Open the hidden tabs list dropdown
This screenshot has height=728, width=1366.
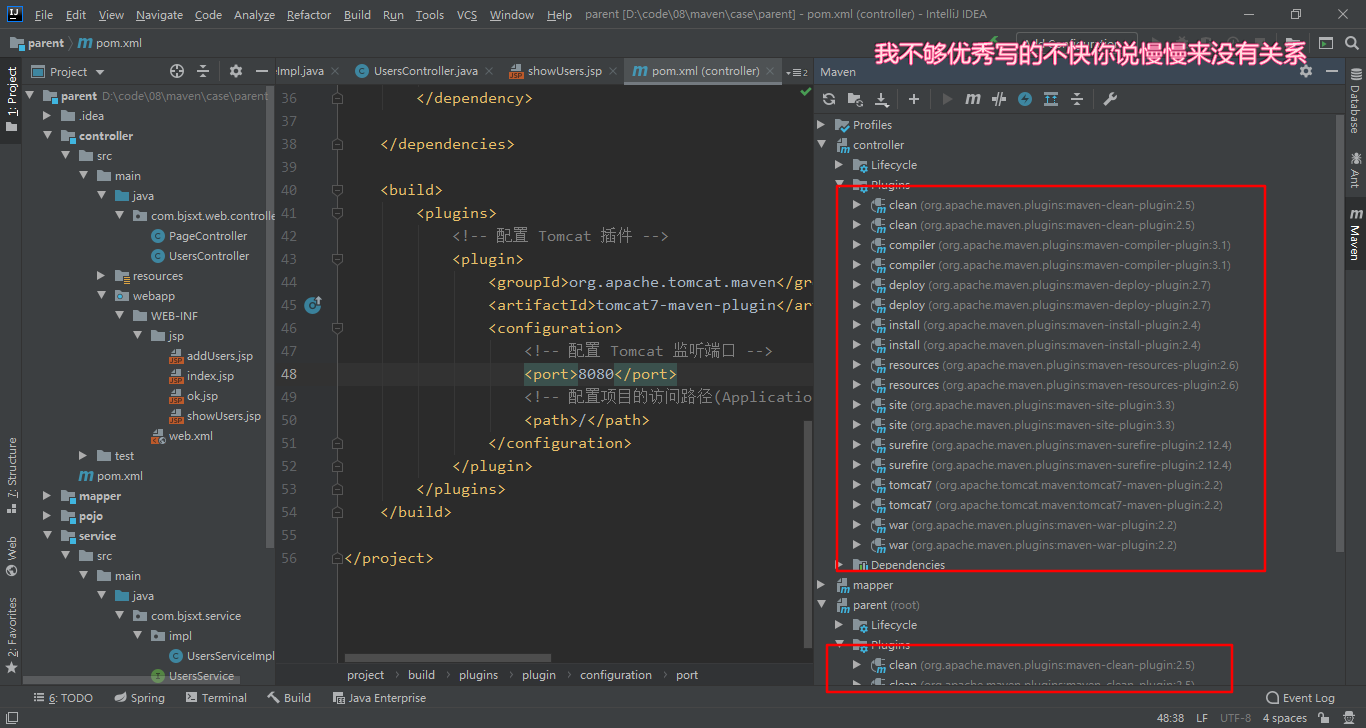(797, 72)
